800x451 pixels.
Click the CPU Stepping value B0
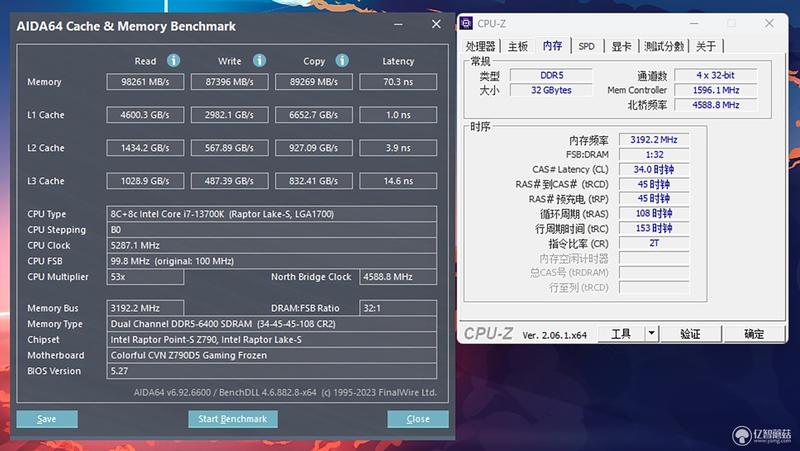[271, 230]
